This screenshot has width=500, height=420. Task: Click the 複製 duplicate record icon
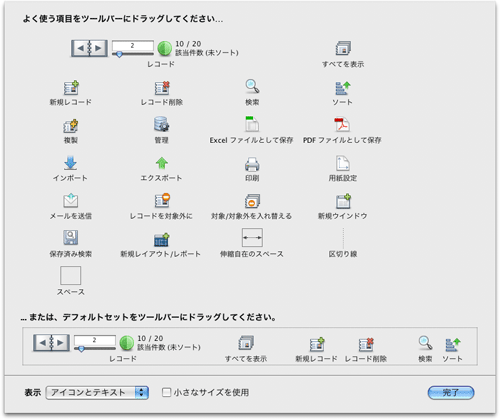click(x=71, y=126)
